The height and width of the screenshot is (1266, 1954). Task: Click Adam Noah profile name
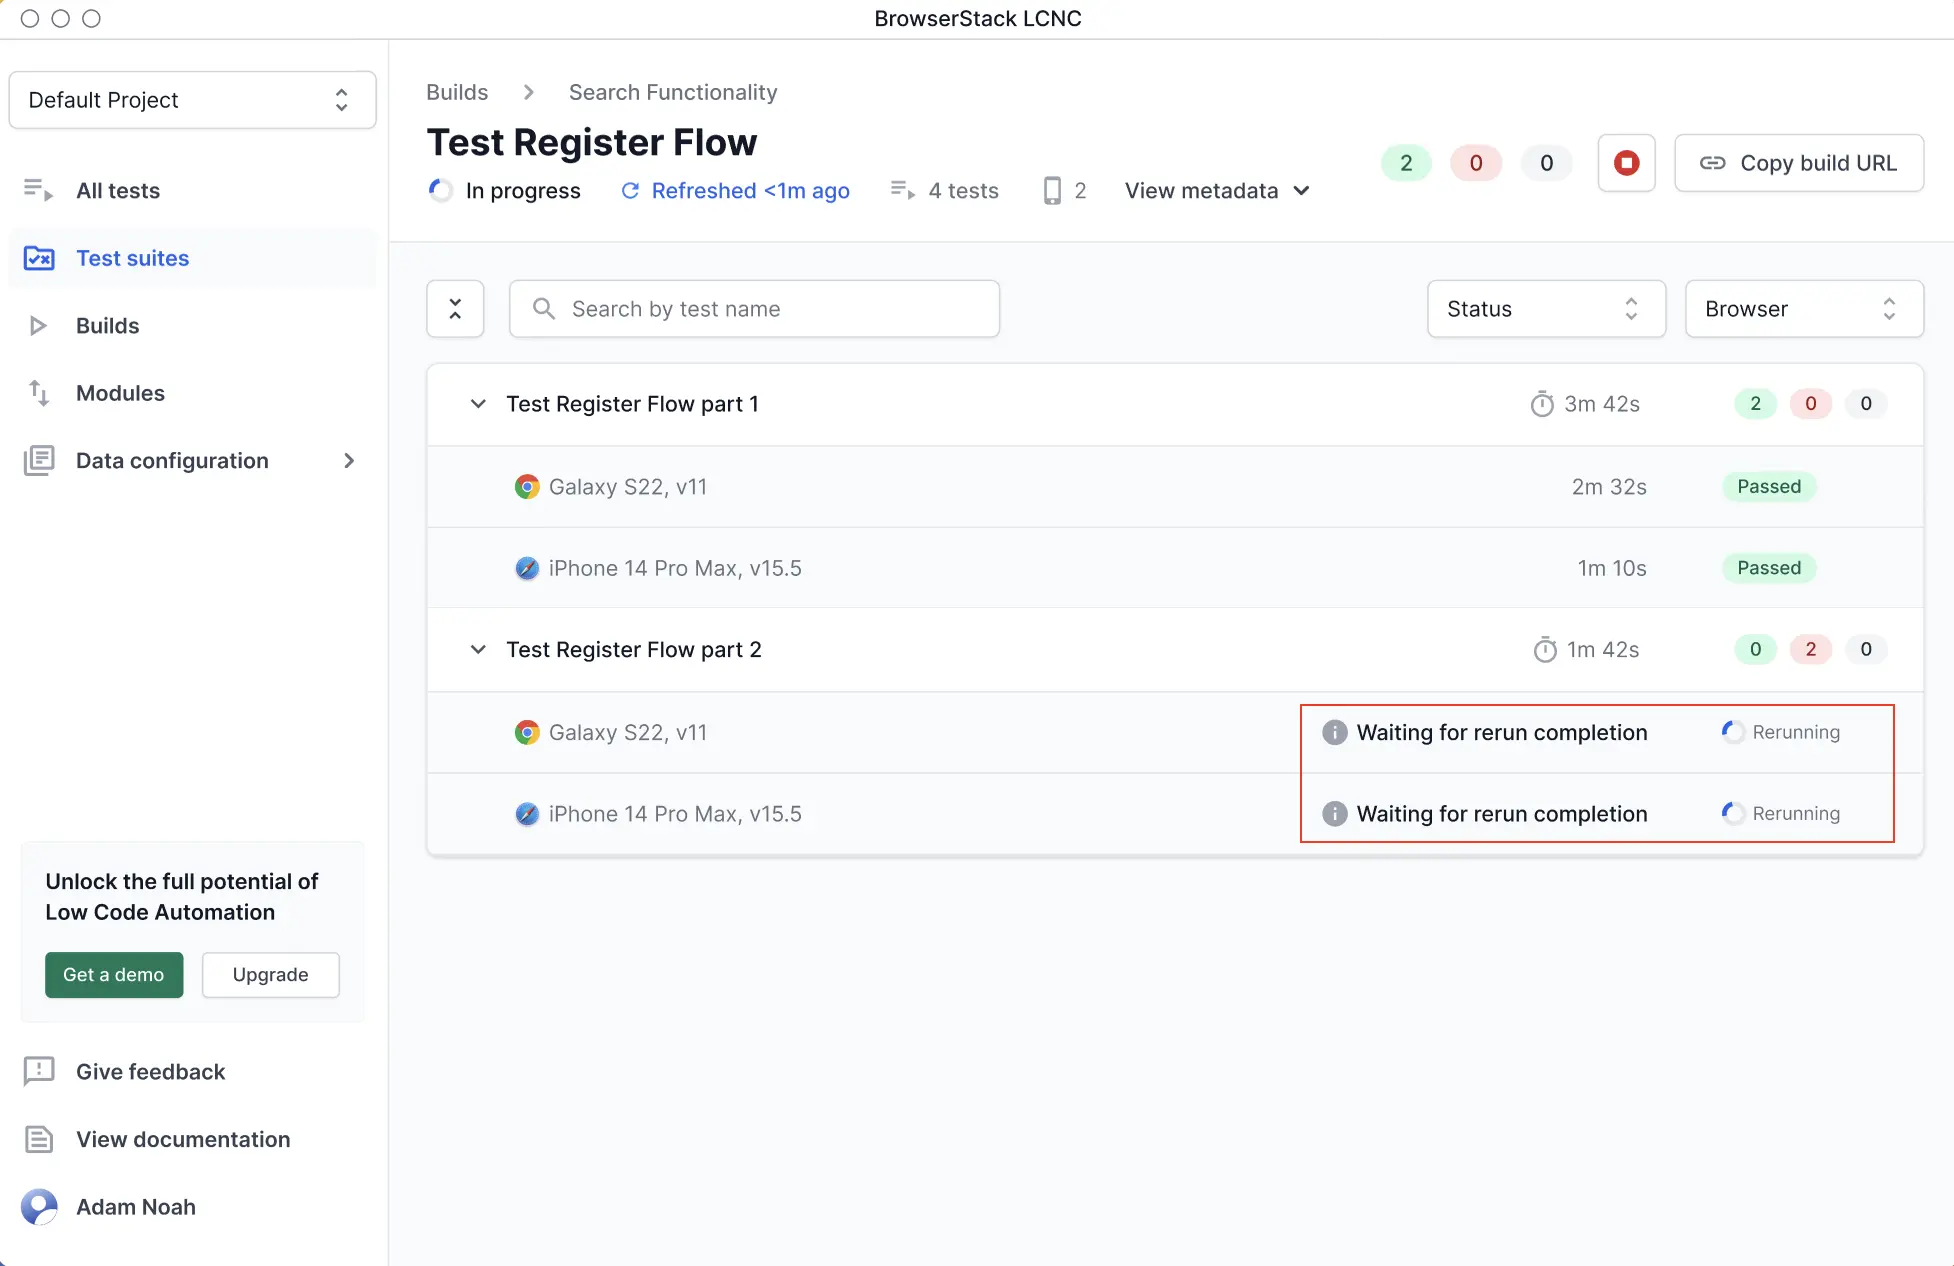point(136,1207)
